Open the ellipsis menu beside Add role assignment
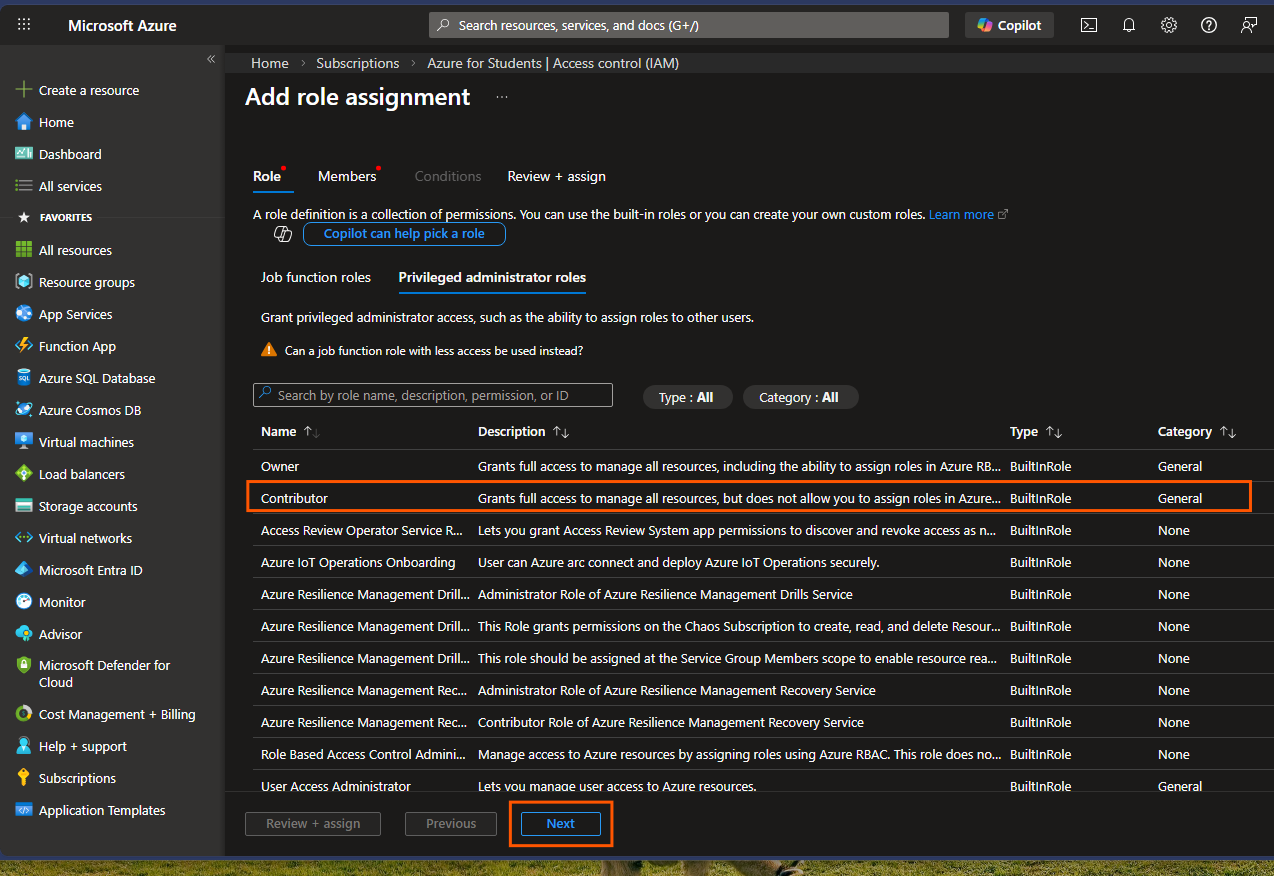 502,97
